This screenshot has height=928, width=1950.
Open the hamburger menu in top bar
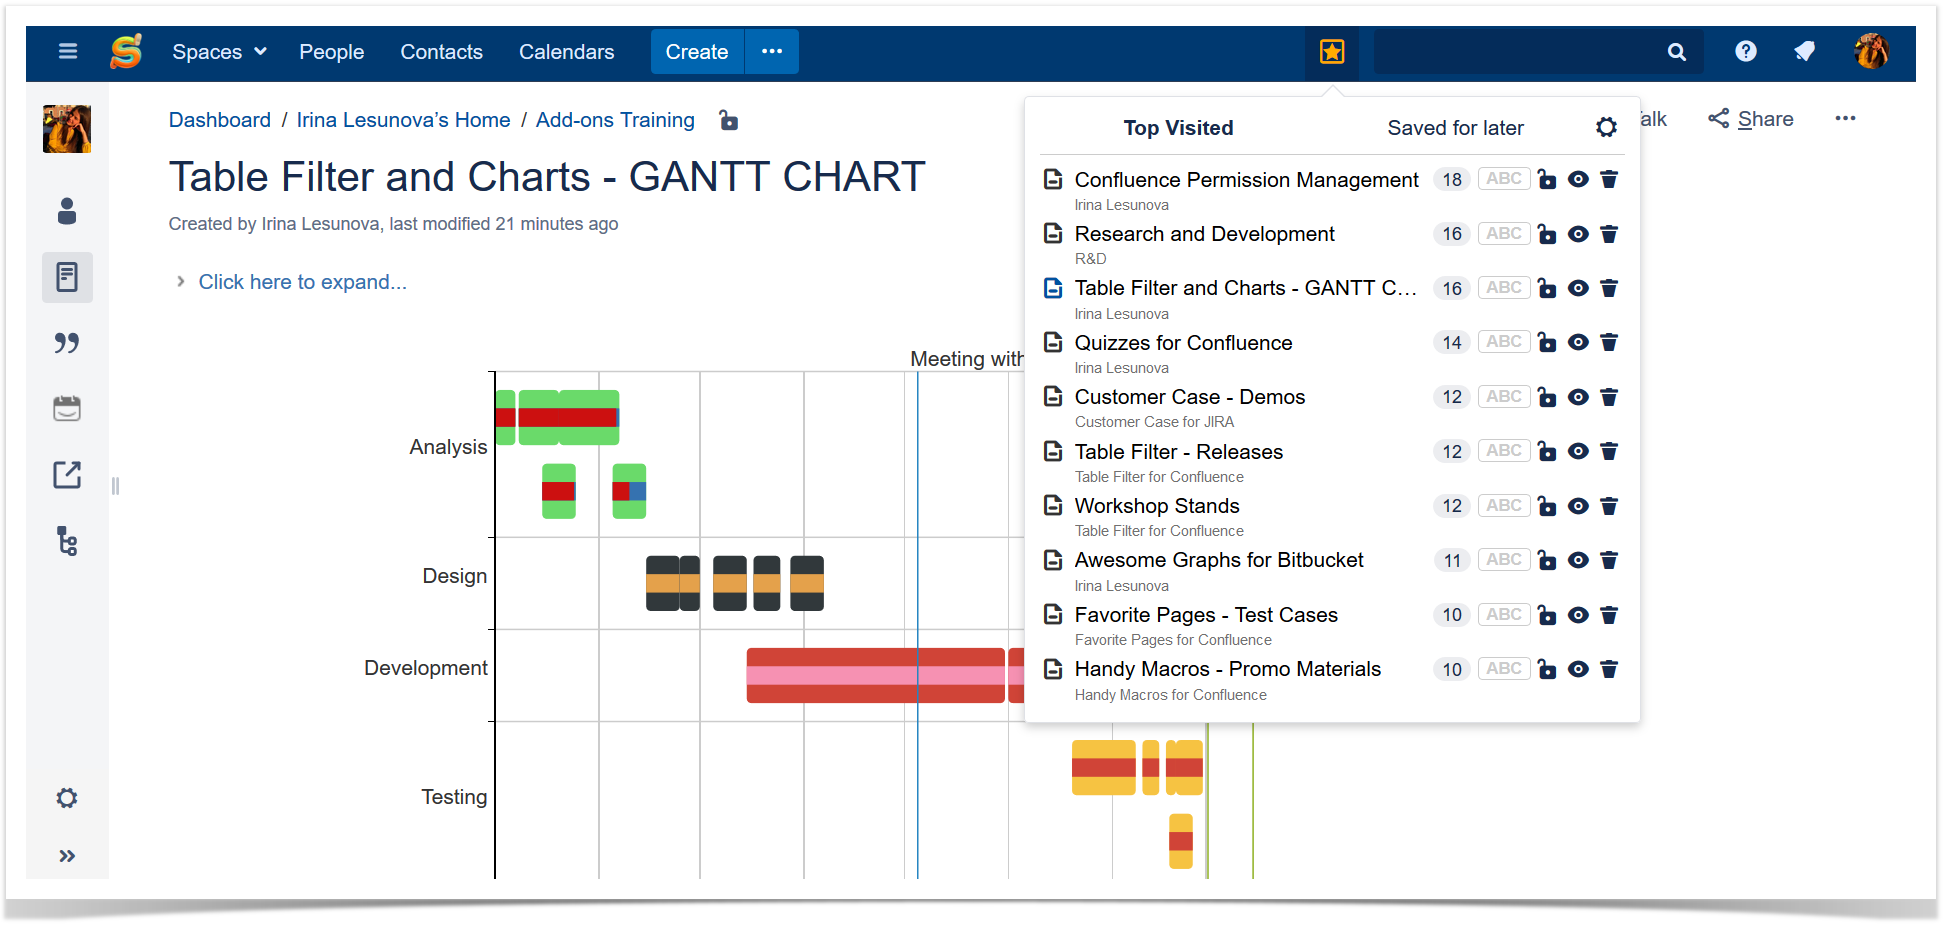coord(67,51)
